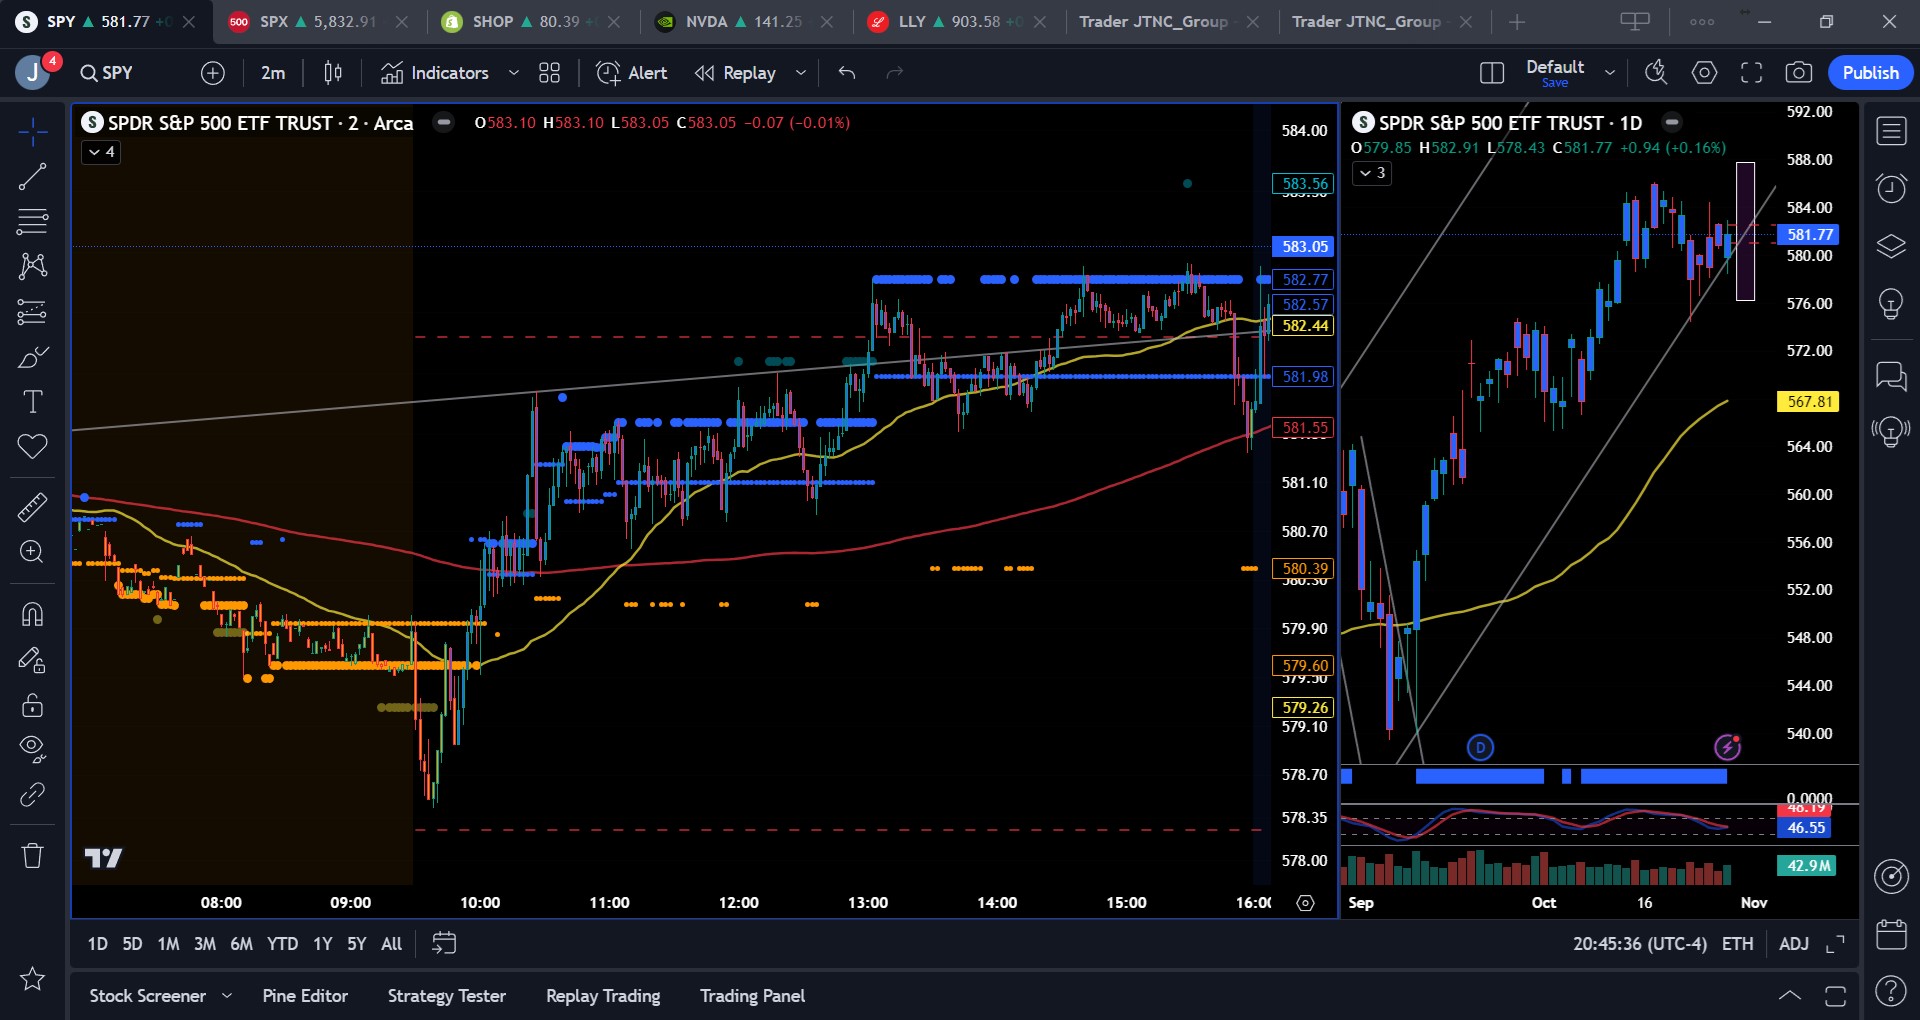This screenshot has width=1920, height=1020.
Task: Switch to the LLY 903.58 tab
Action: 956,22
